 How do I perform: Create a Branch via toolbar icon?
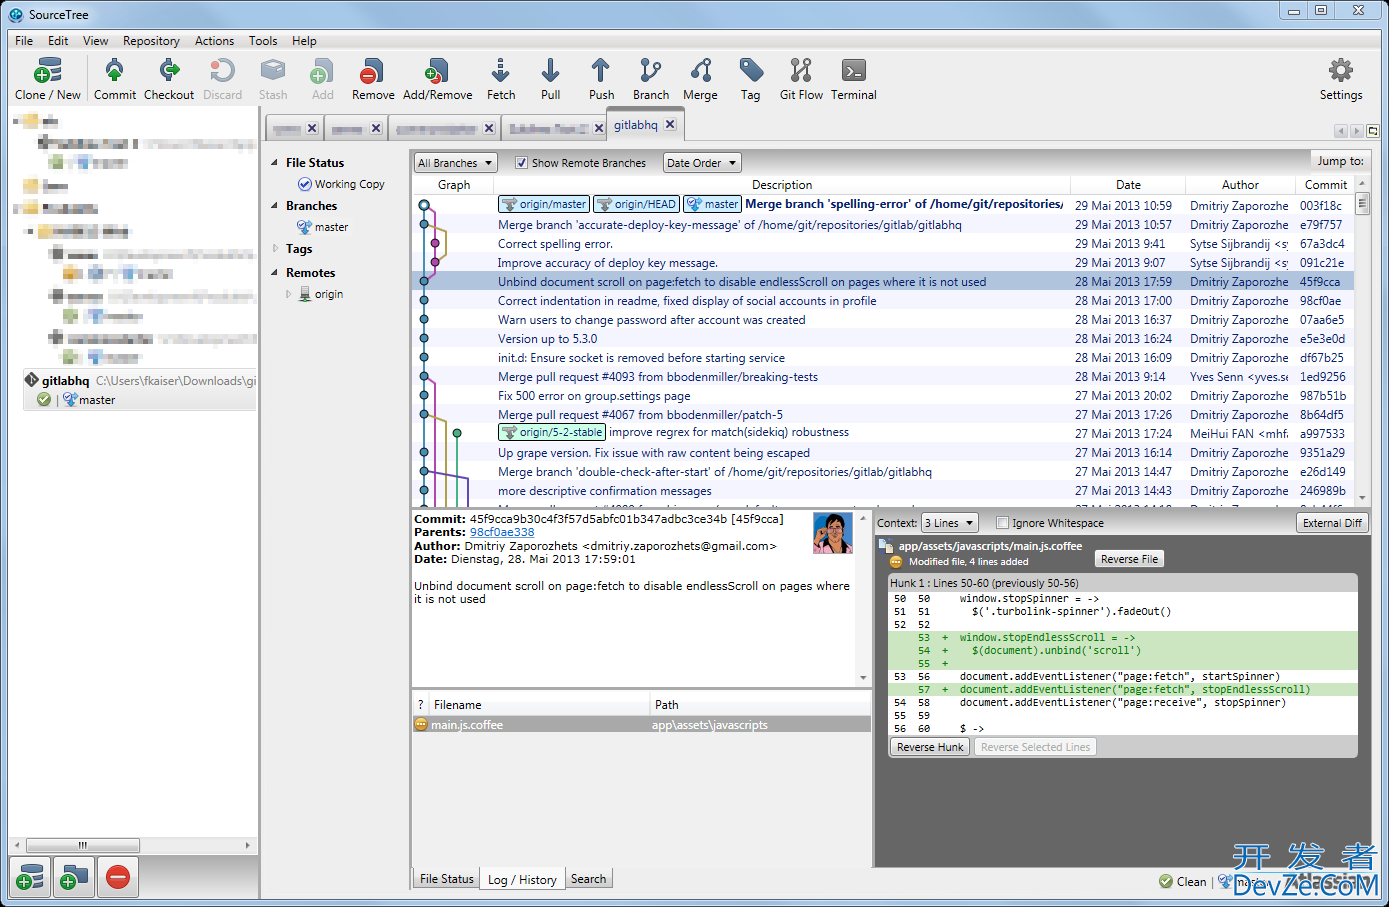pos(651,79)
